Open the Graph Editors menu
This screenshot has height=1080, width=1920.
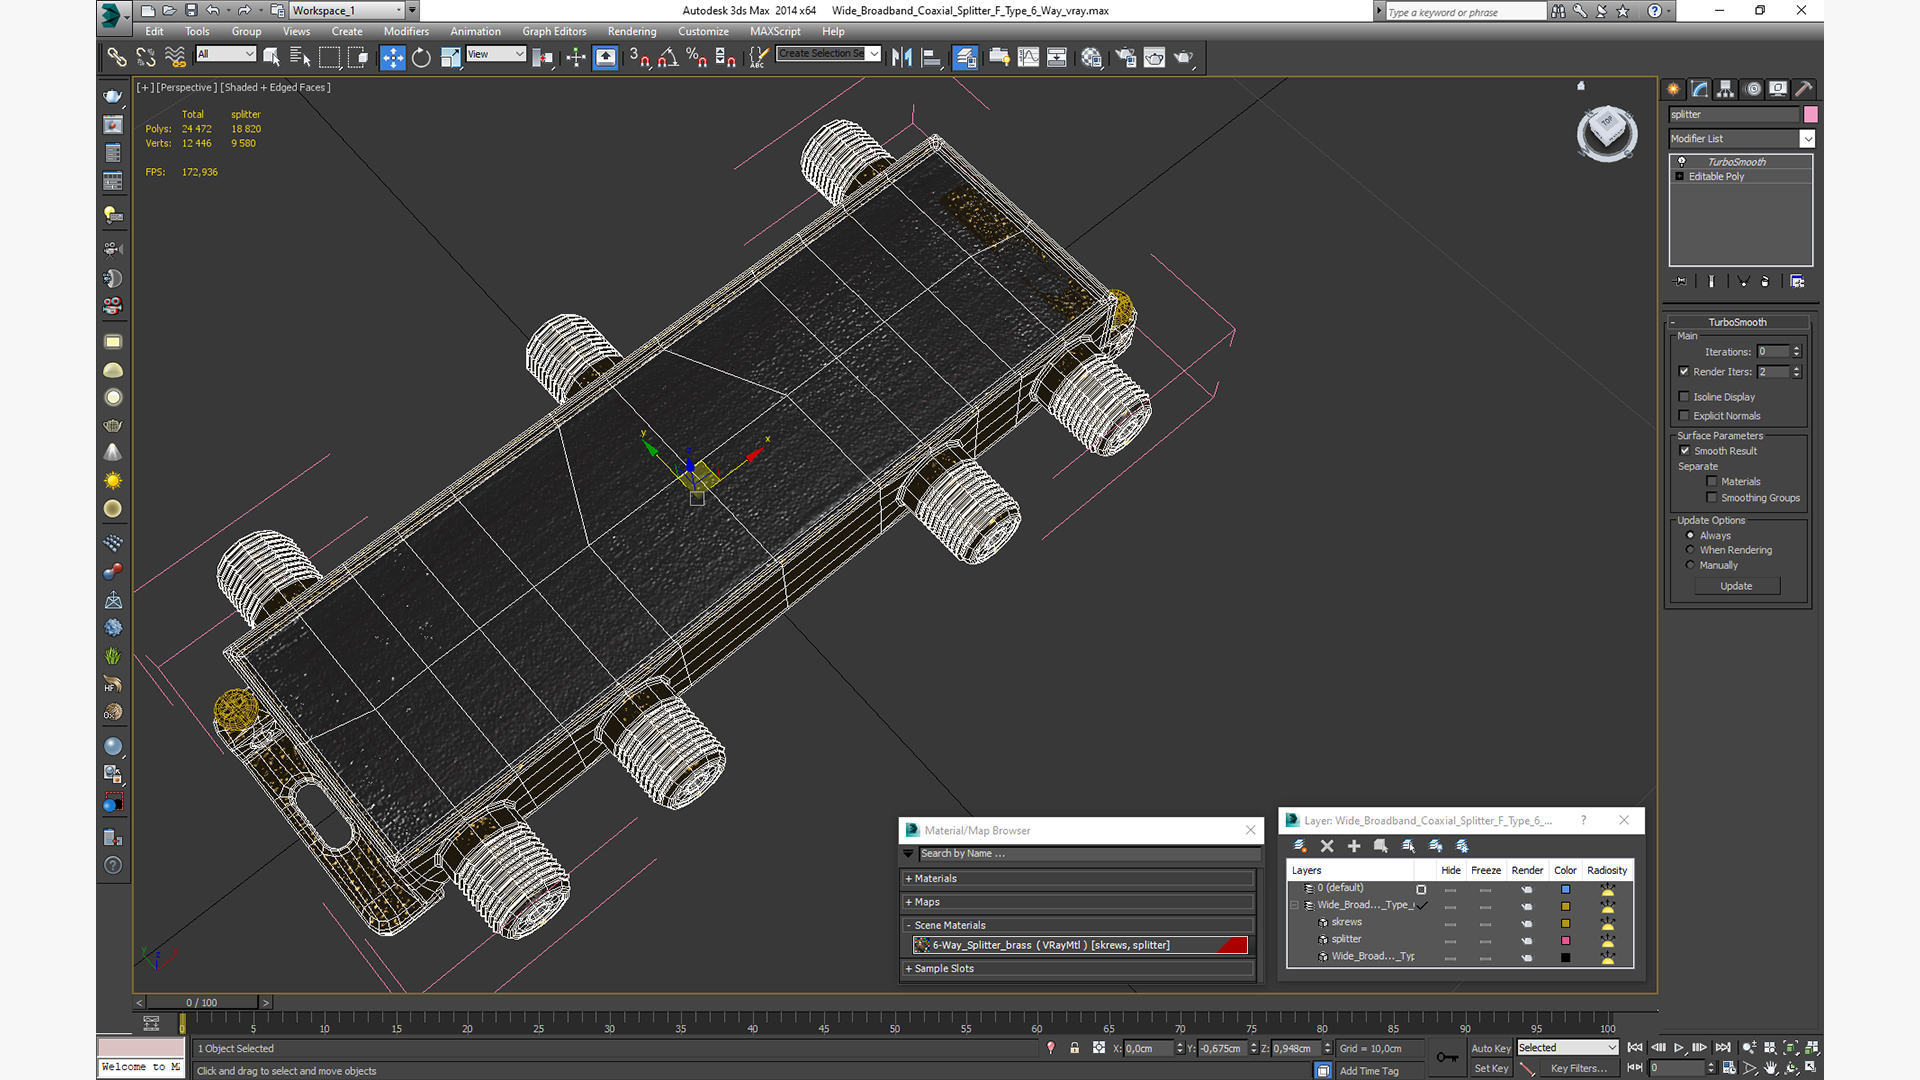pyautogui.click(x=554, y=31)
